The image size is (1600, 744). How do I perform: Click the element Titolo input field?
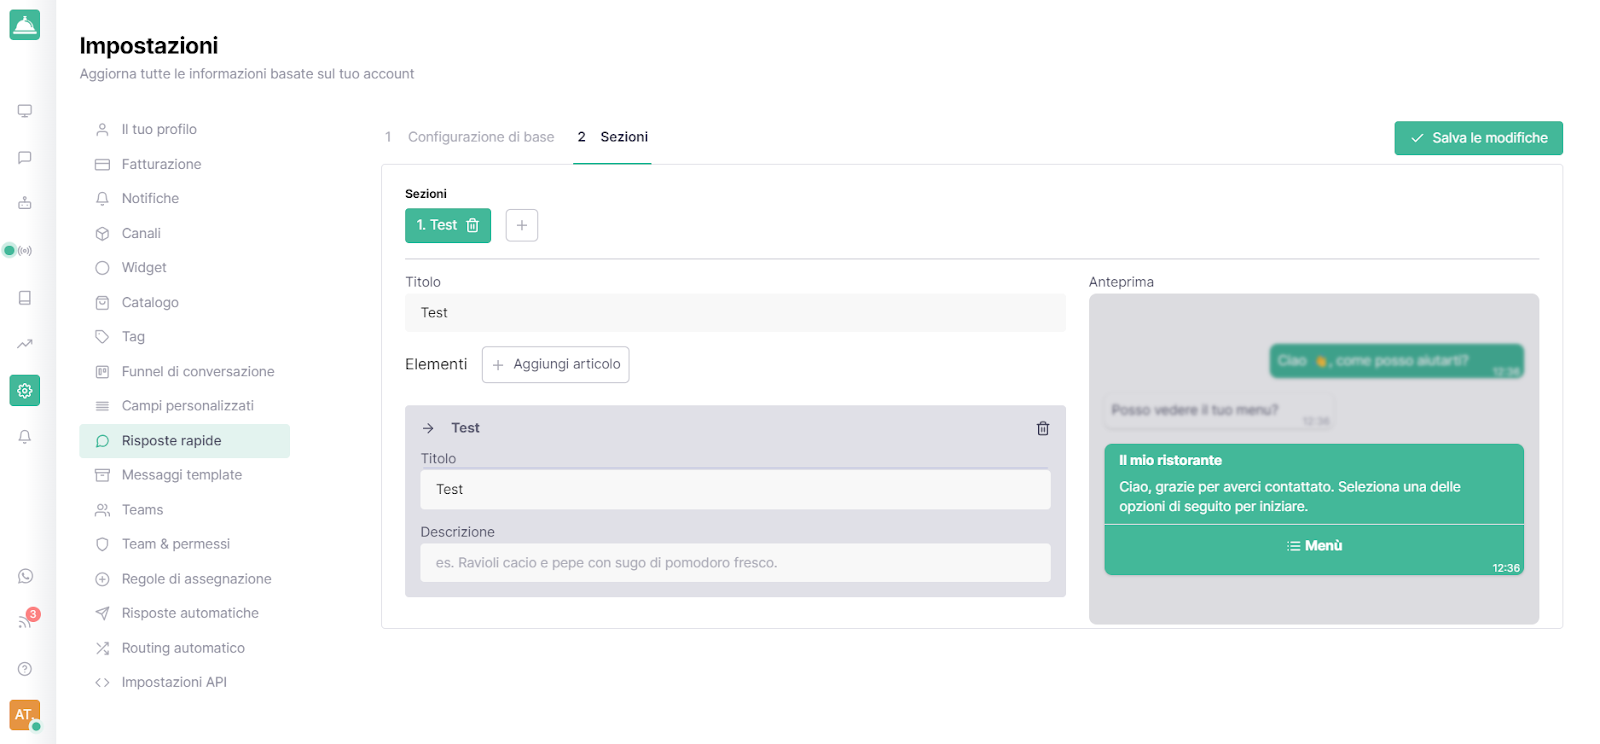(735, 490)
